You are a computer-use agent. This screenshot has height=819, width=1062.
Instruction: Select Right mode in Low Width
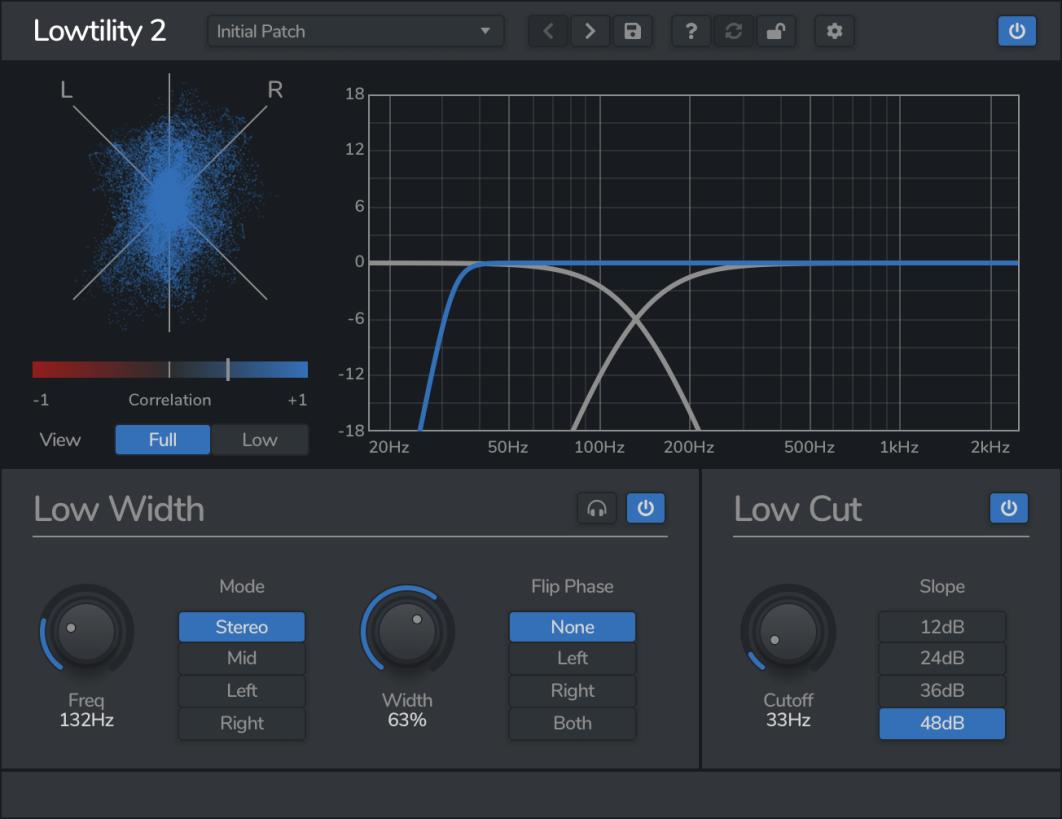pyautogui.click(x=241, y=723)
